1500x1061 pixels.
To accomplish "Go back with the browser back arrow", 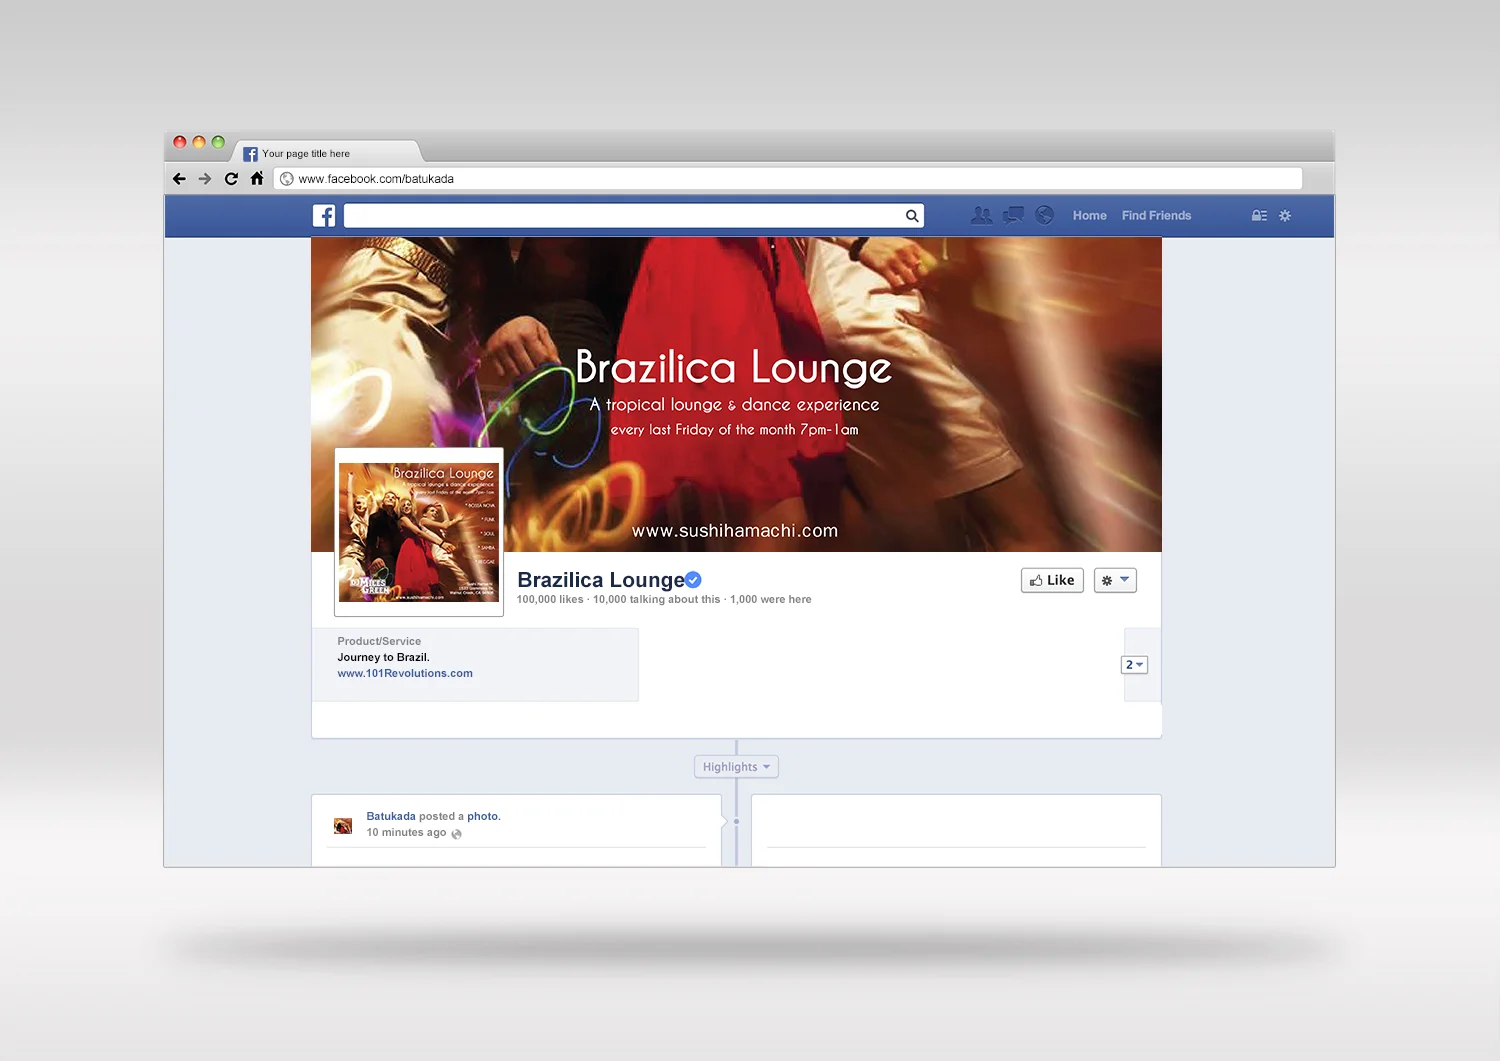I will 179,179.
